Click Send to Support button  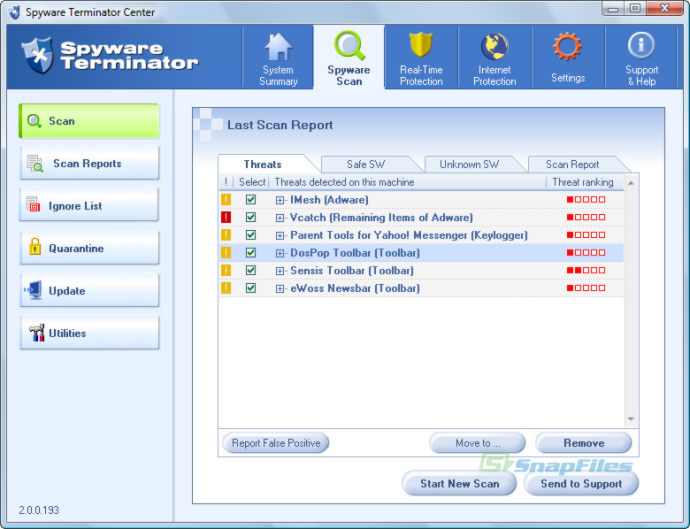(581, 483)
